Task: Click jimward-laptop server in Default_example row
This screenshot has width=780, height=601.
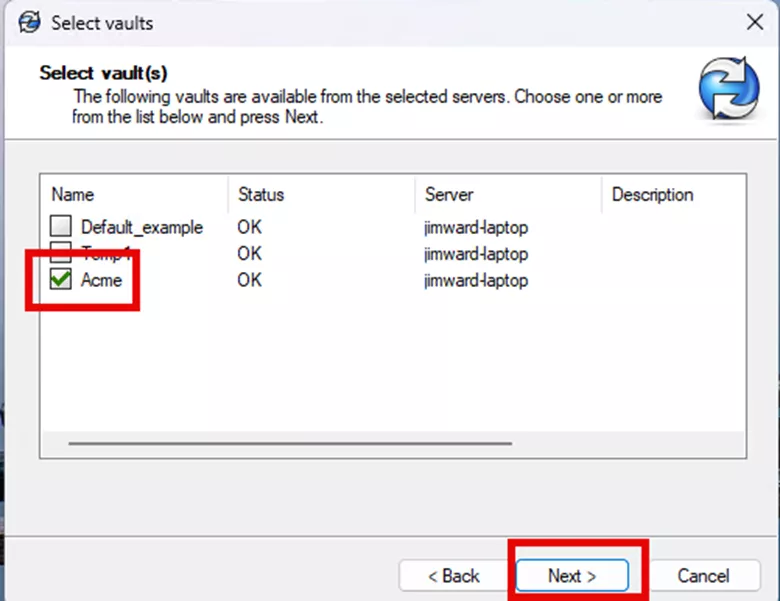Action: pos(476,228)
